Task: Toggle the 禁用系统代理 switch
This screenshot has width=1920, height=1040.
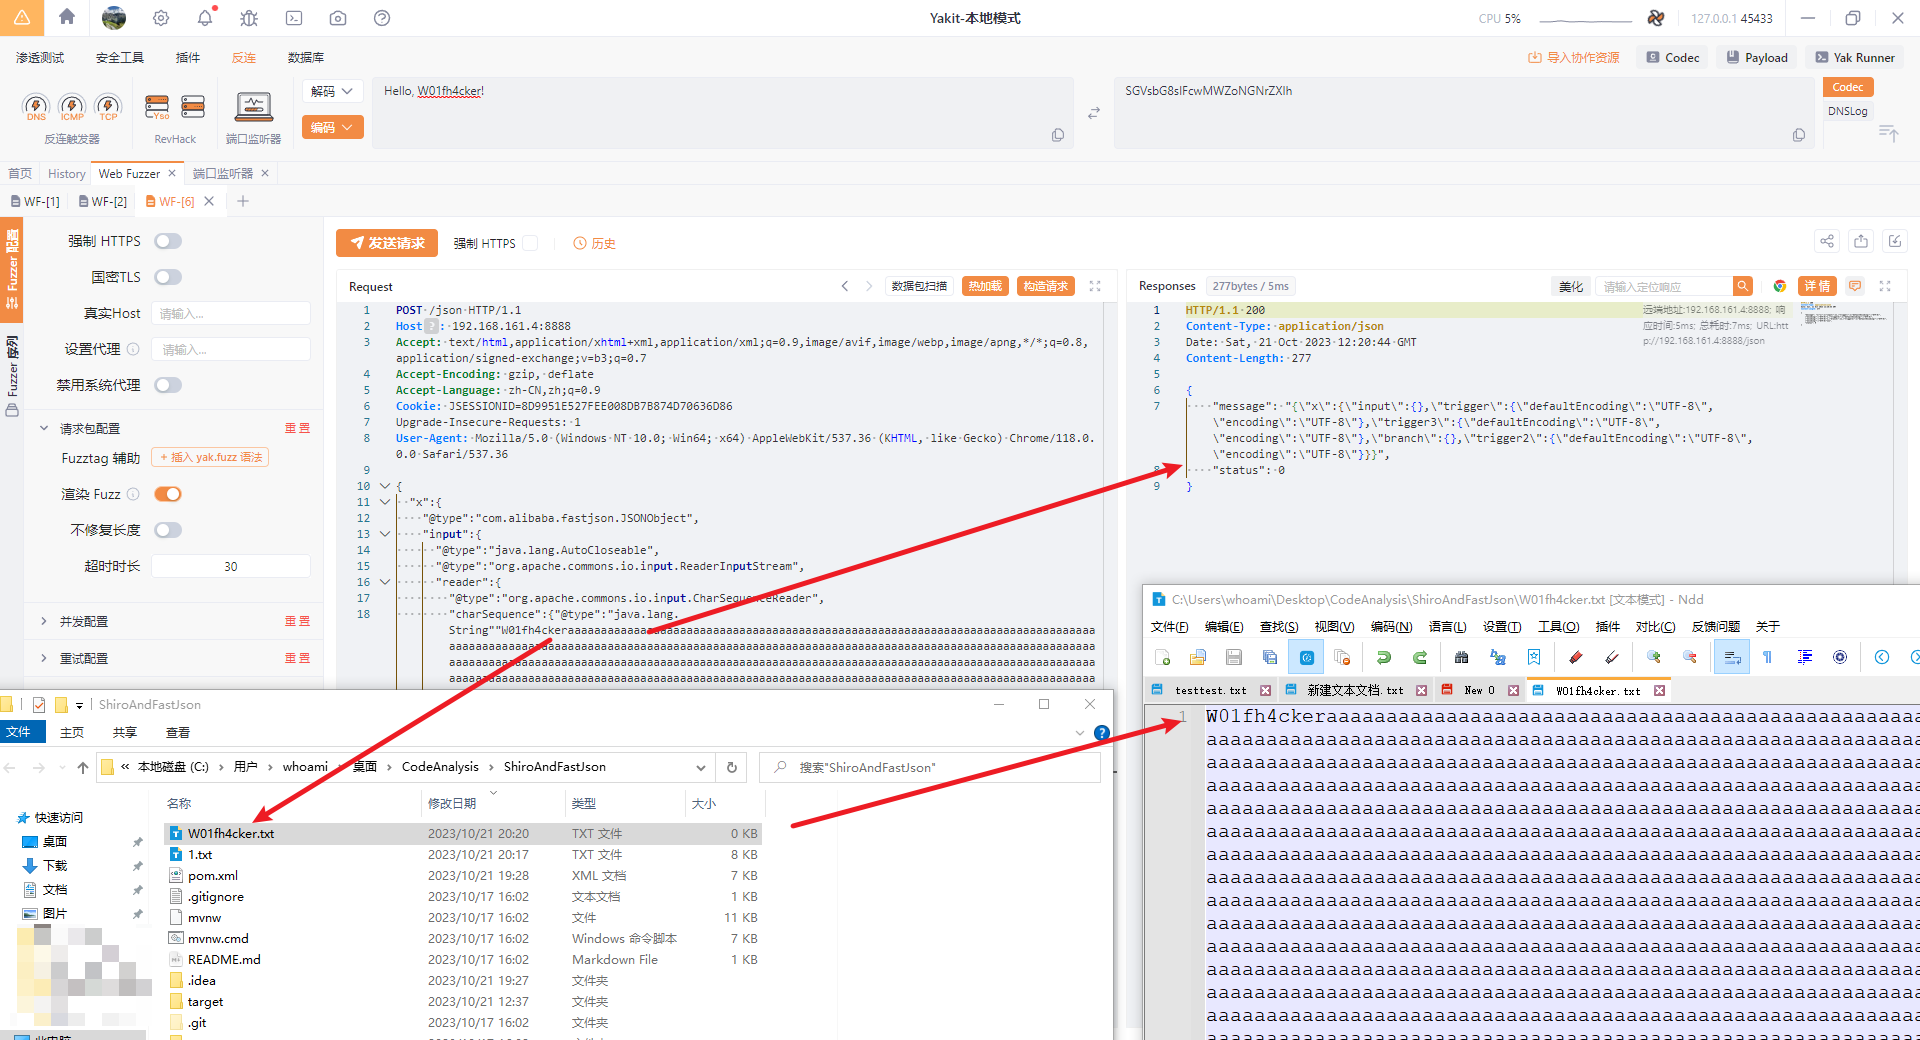Action: (168, 385)
